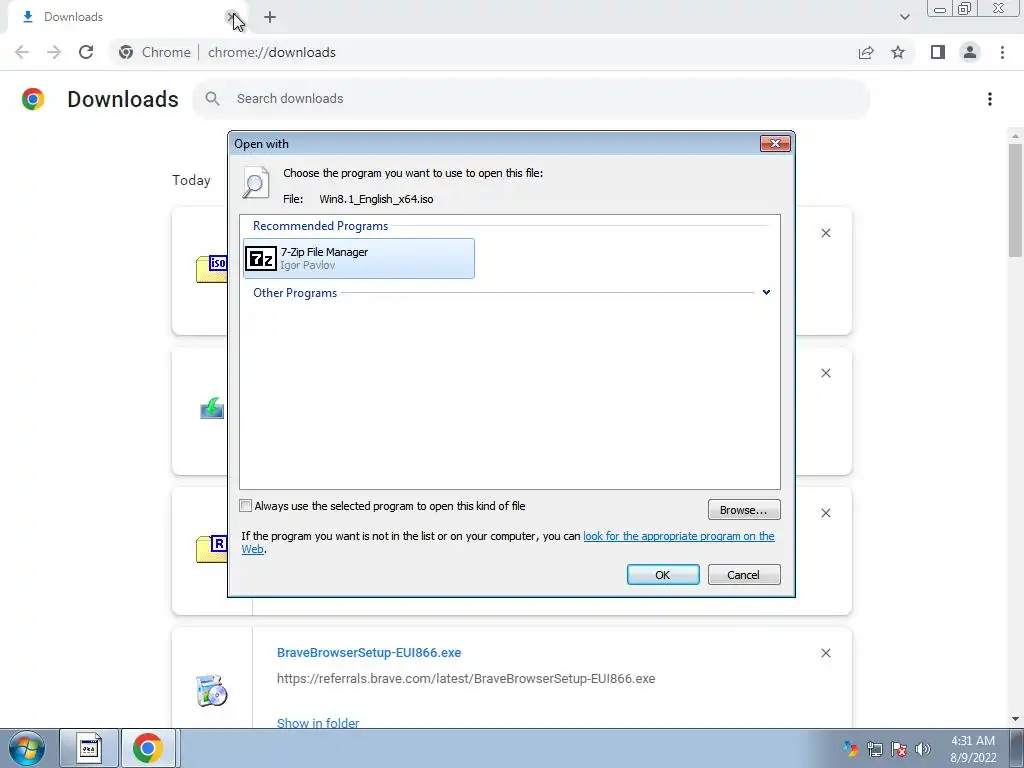
Task: Show BraveBrowserSetup in folder
Action: 318,723
